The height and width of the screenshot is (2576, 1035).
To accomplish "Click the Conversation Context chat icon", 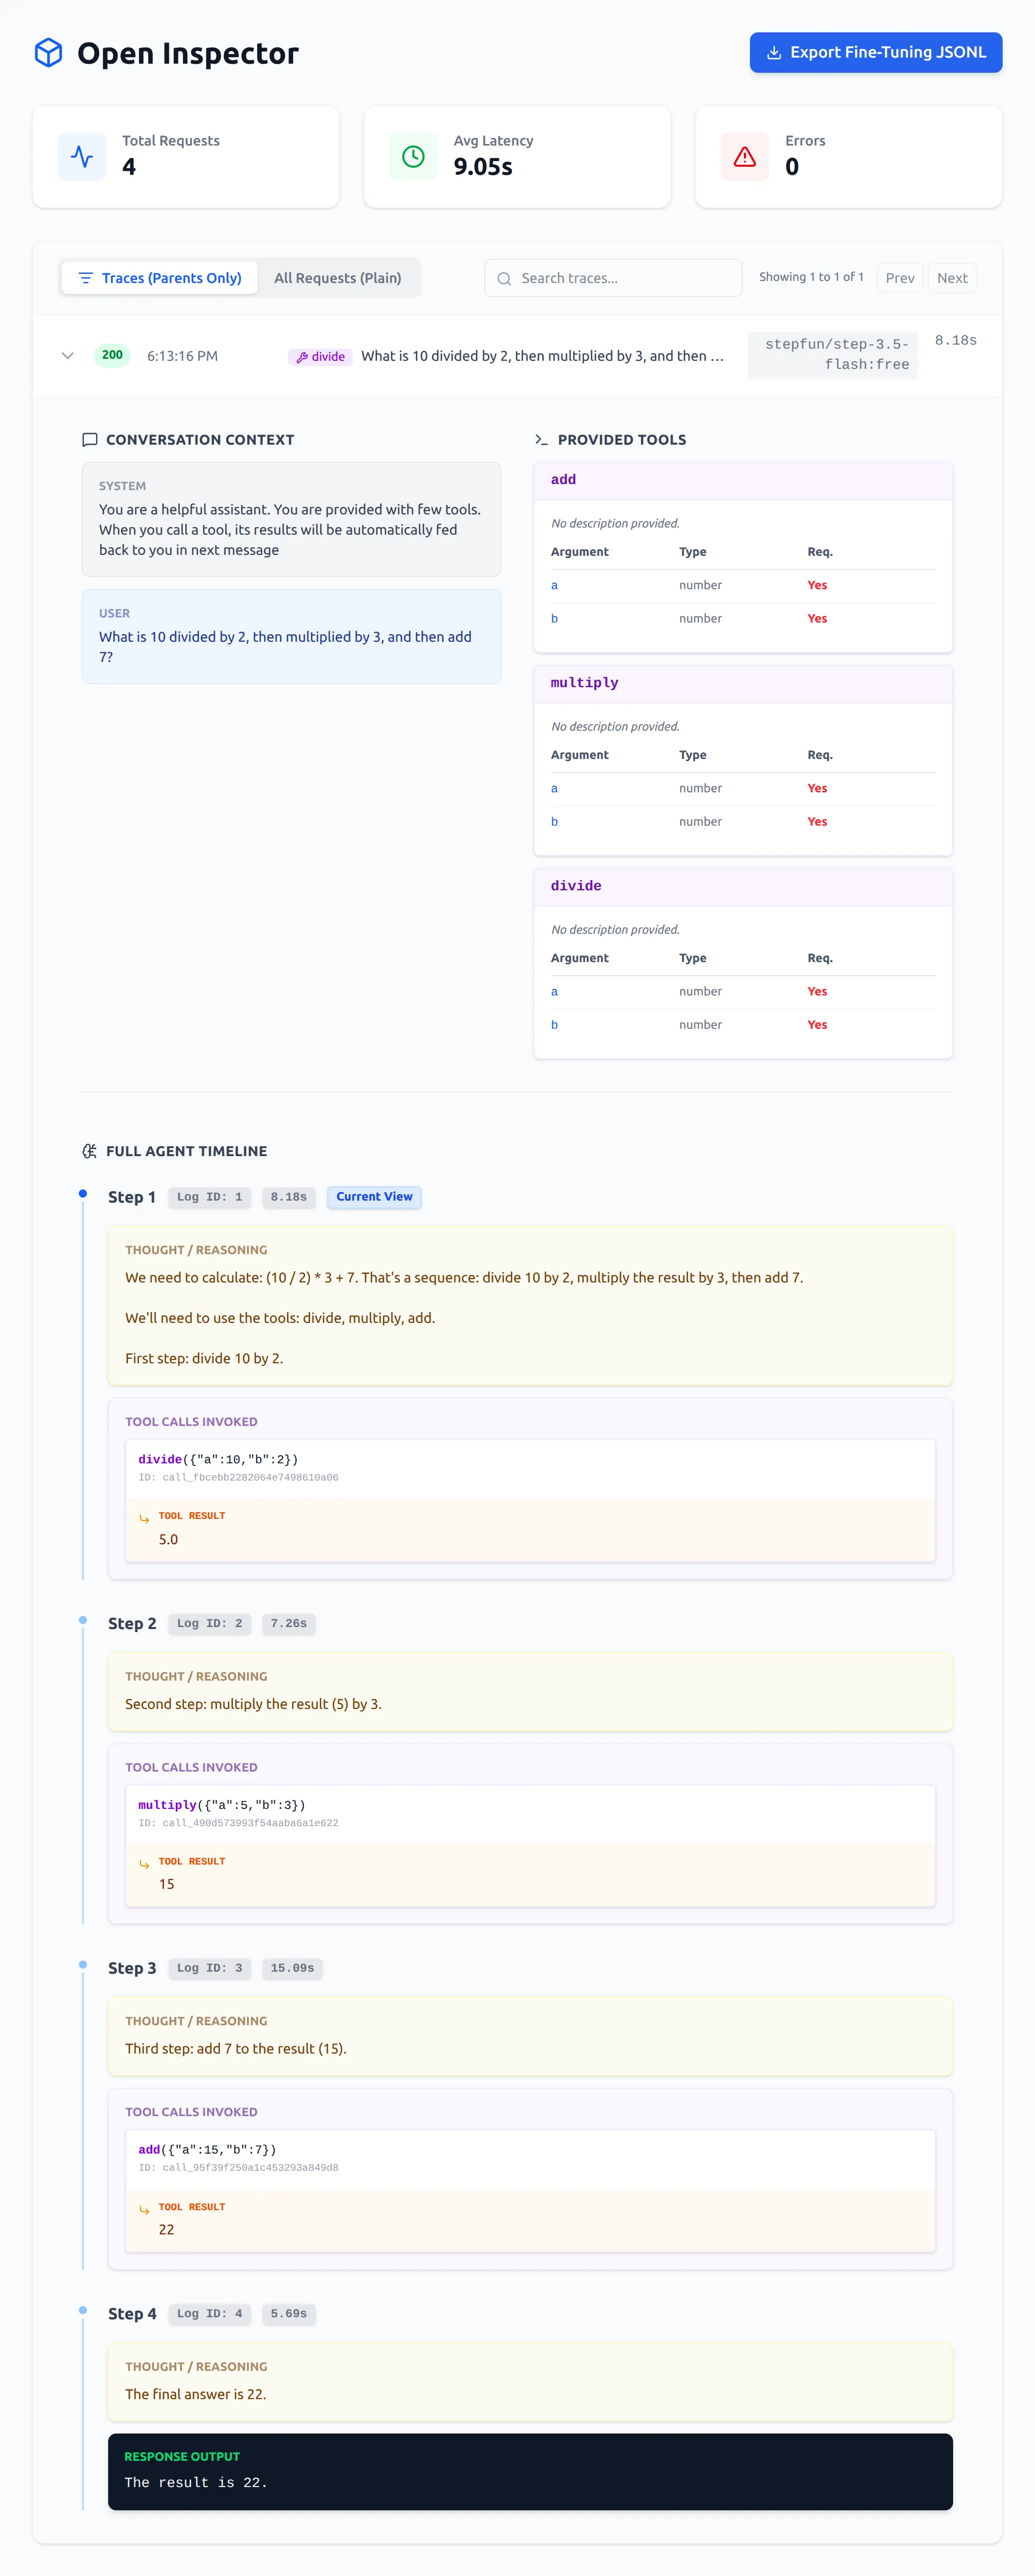I will [x=90, y=440].
